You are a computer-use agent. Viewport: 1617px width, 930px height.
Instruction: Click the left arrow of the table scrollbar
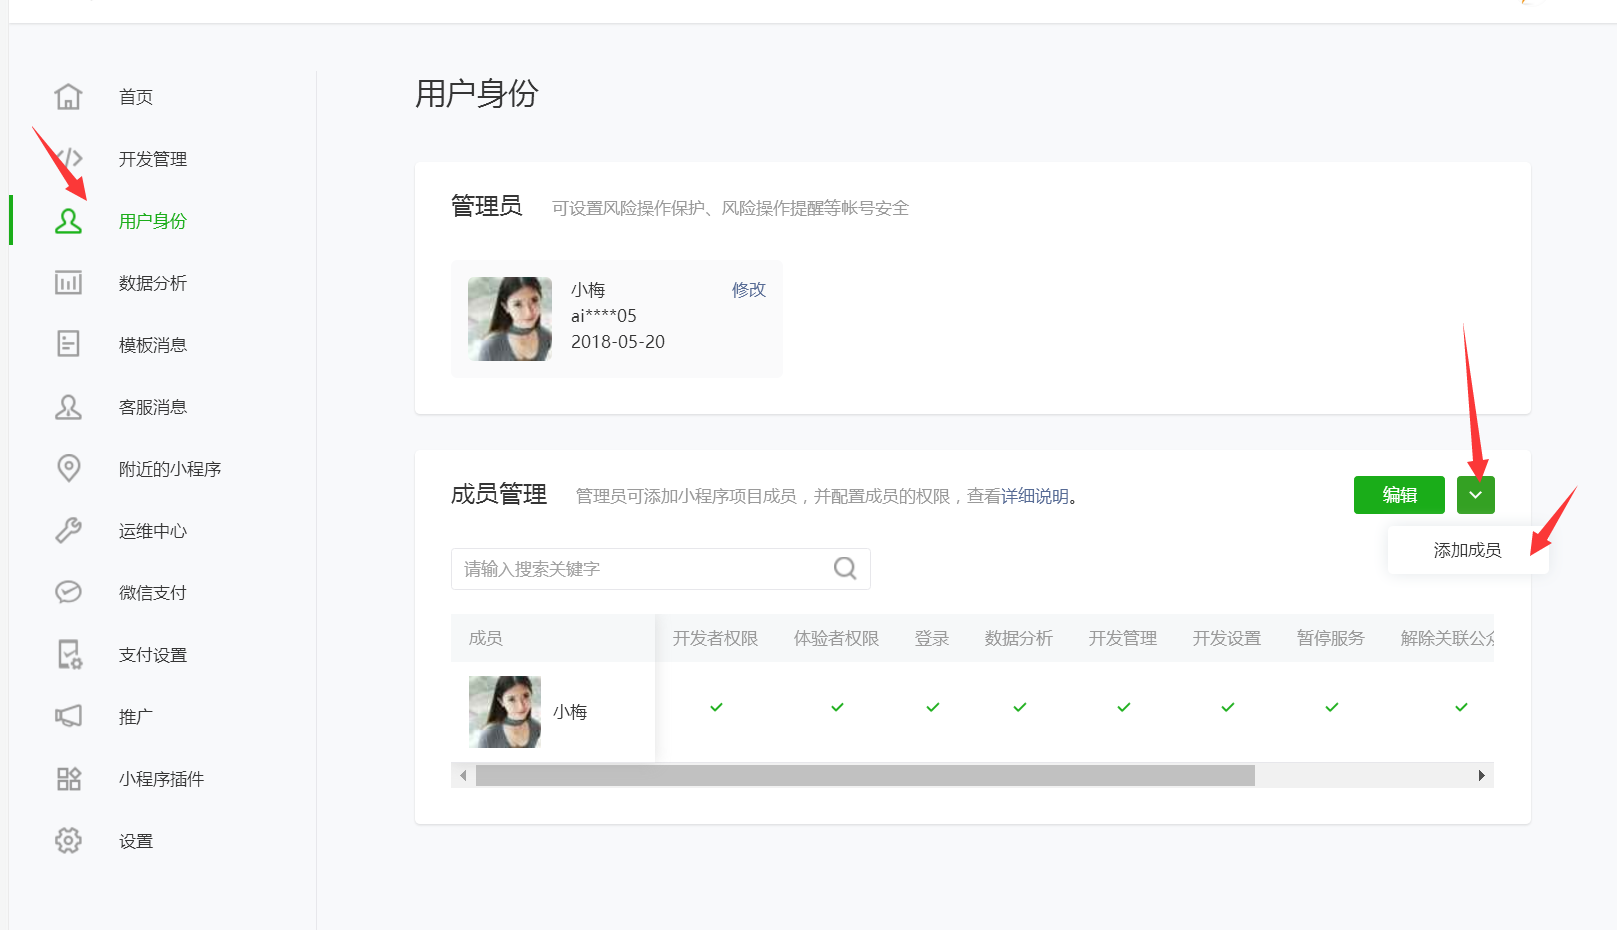click(463, 776)
